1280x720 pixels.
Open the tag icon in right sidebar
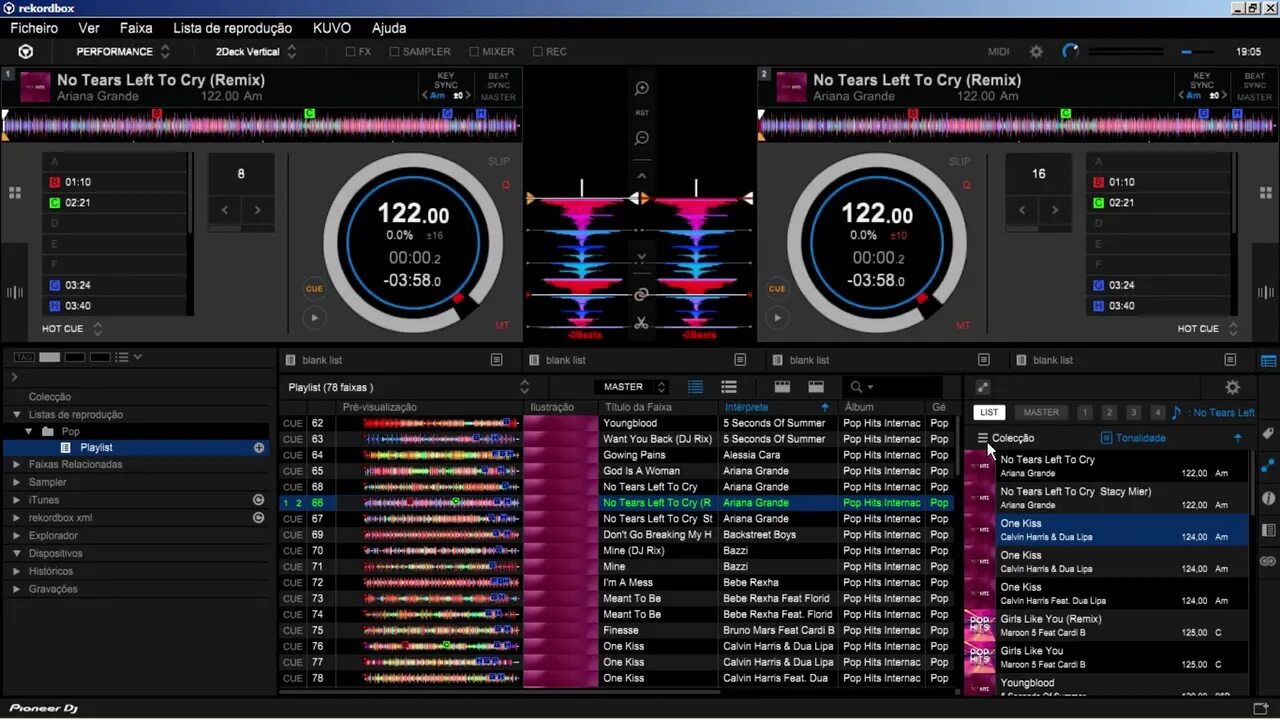(1268, 433)
